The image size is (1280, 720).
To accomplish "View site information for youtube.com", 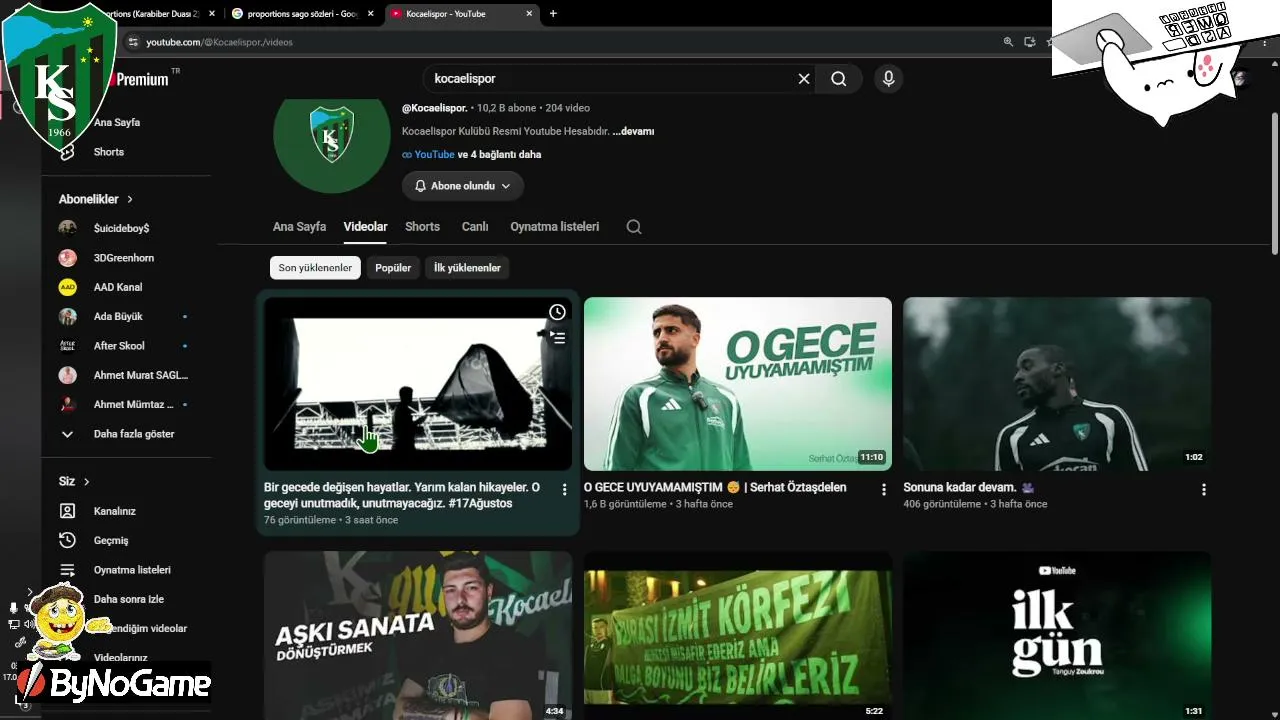I will point(133,42).
